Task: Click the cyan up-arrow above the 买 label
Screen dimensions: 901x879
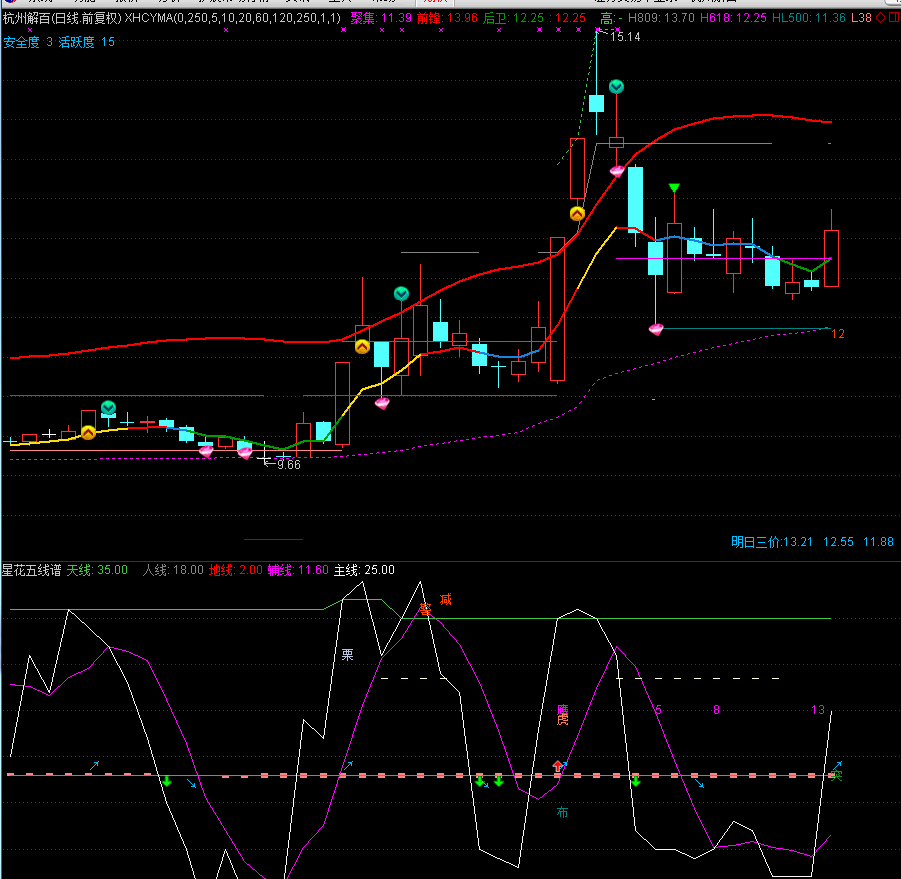Action: [837, 765]
